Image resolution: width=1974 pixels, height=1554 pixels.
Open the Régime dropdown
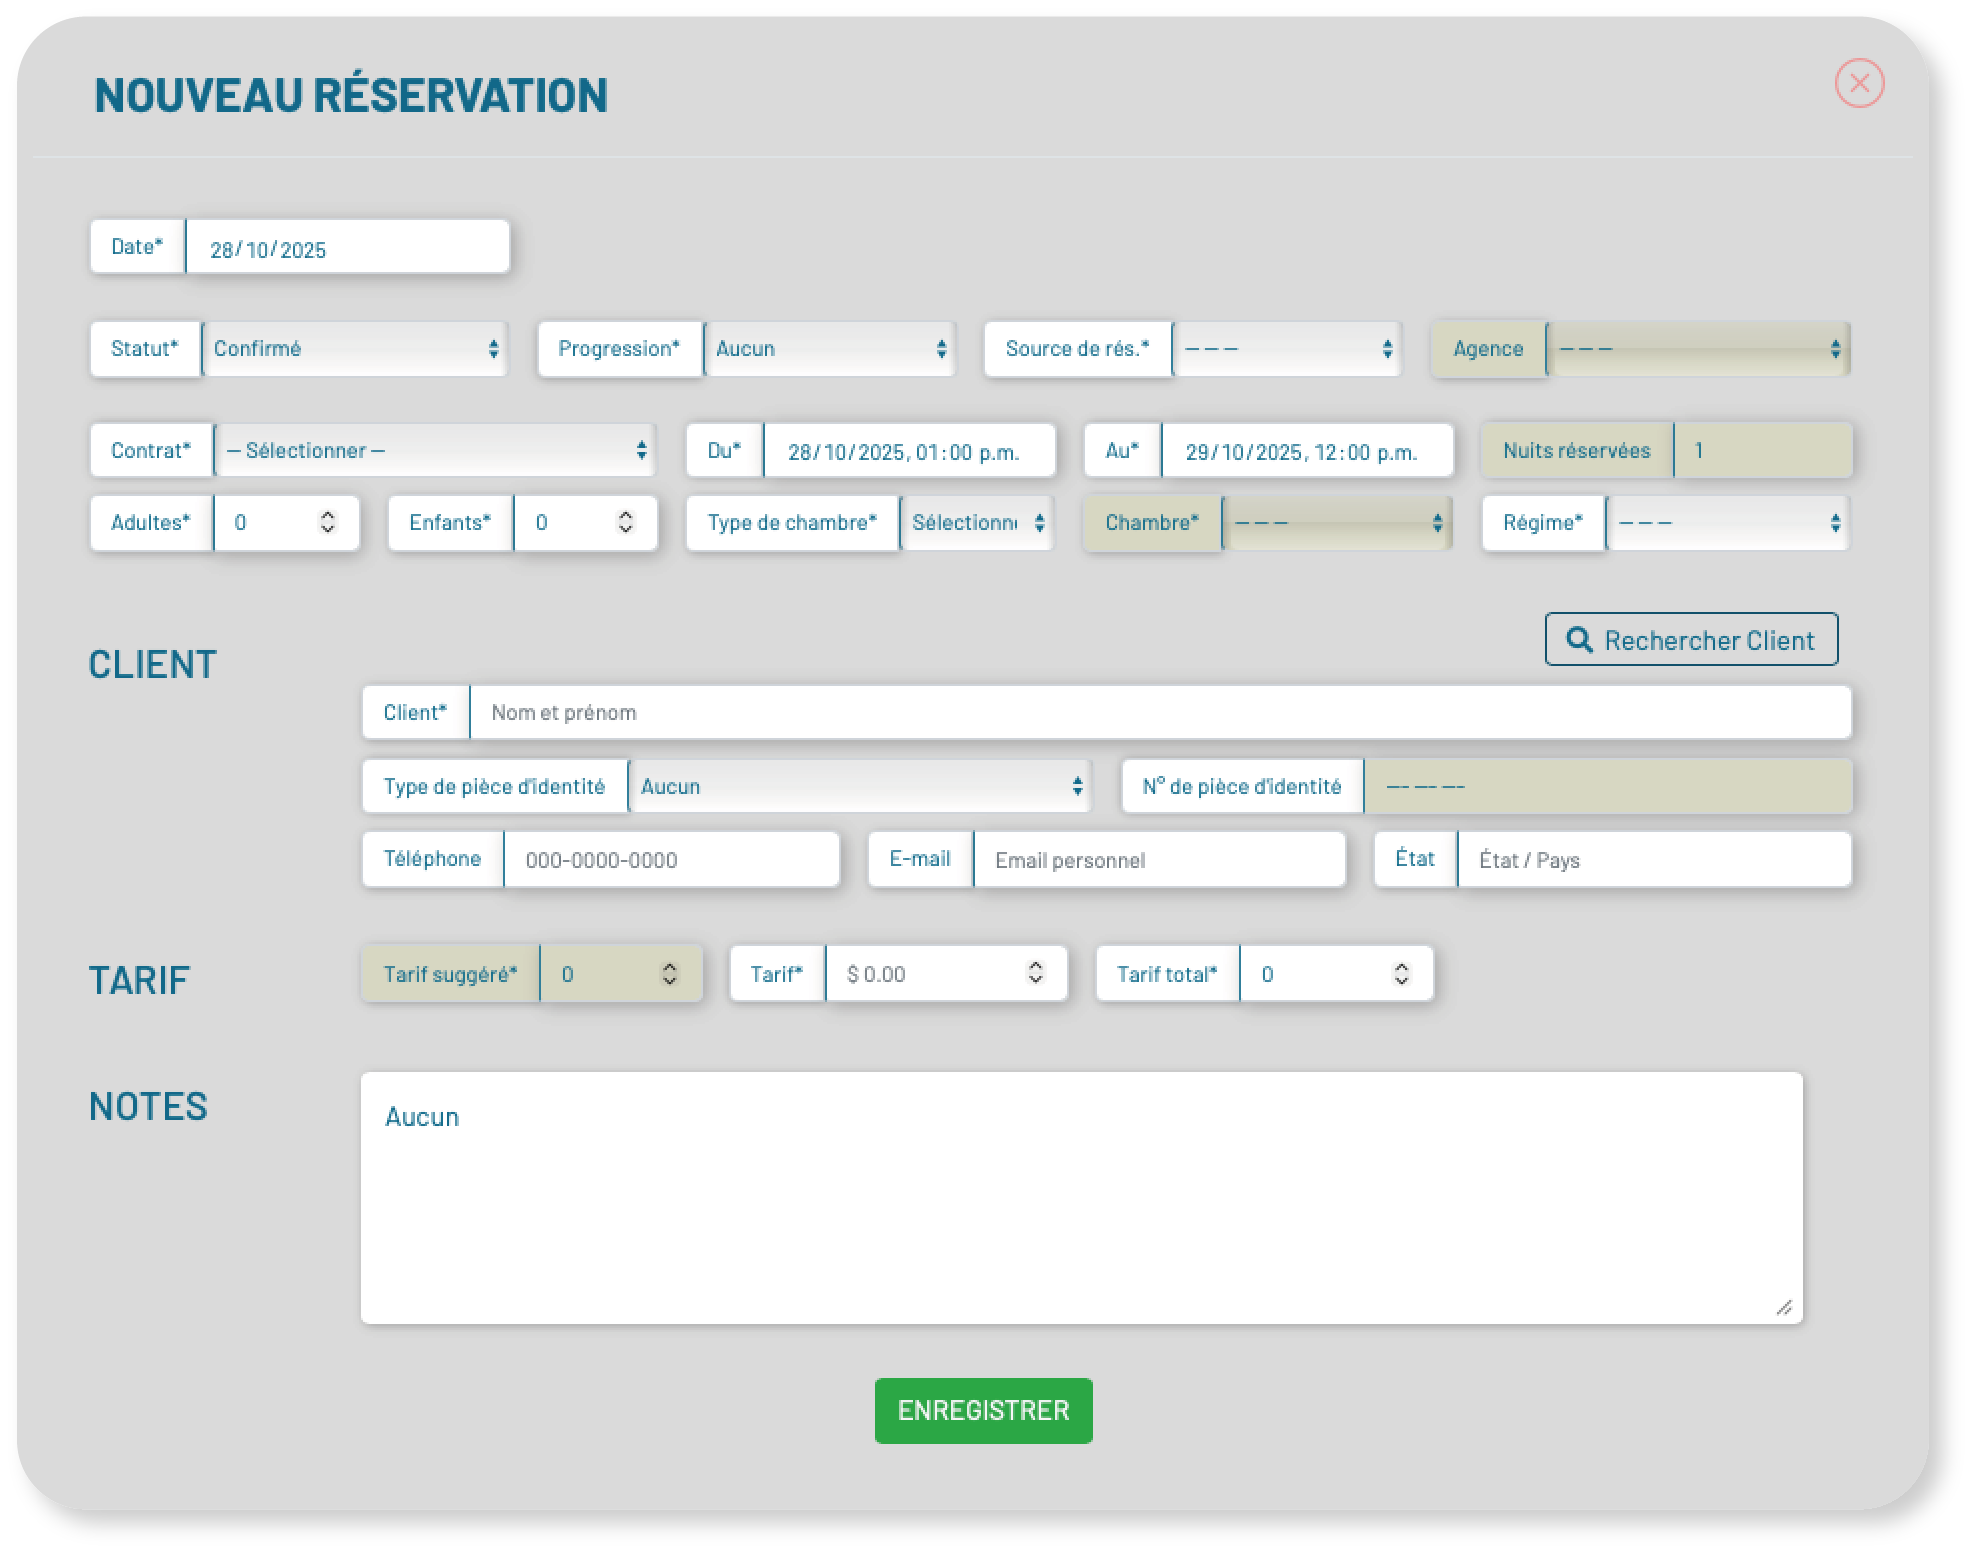click(1727, 523)
